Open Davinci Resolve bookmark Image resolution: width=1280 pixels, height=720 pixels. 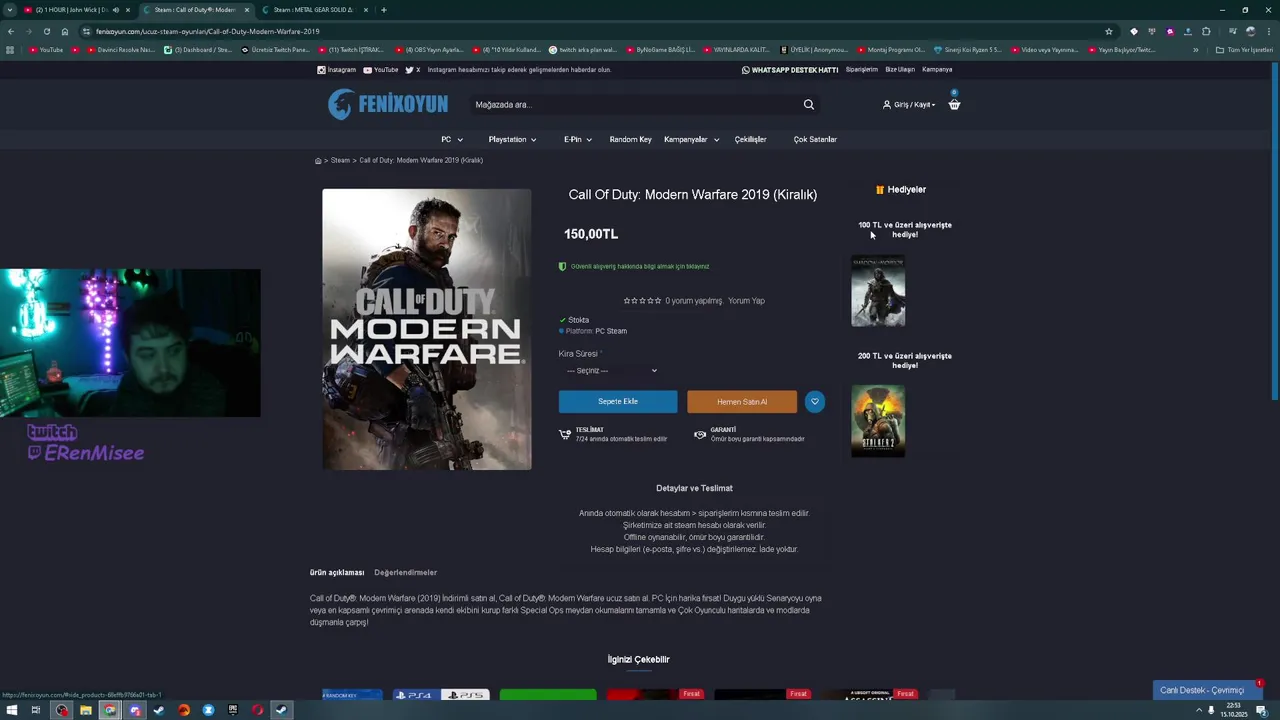point(121,50)
